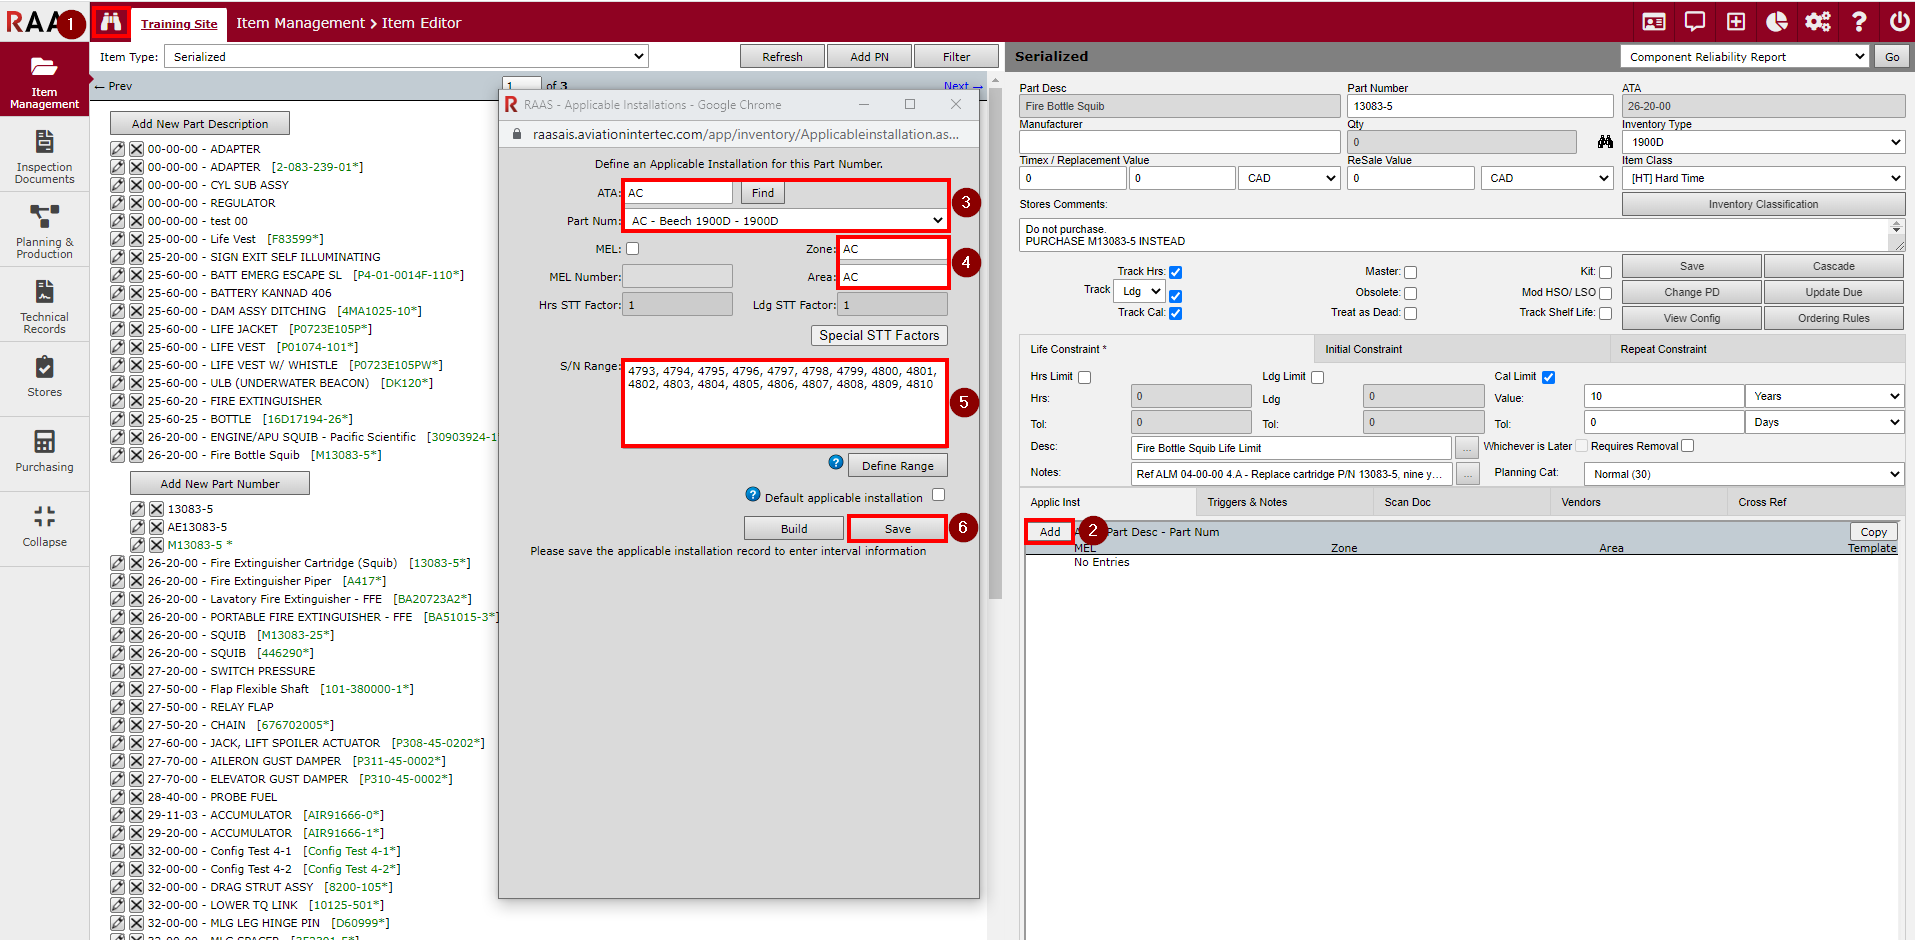This screenshot has width=1915, height=940.
Task: Open the pie chart reports icon
Action: pos(1777,22)
